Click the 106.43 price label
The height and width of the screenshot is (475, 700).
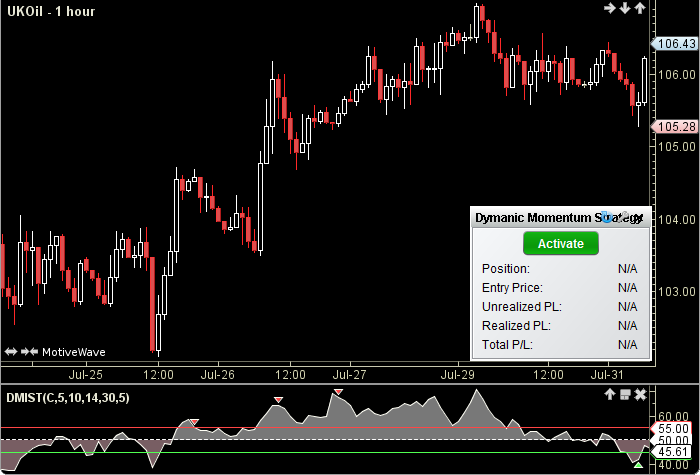(675, 44)
